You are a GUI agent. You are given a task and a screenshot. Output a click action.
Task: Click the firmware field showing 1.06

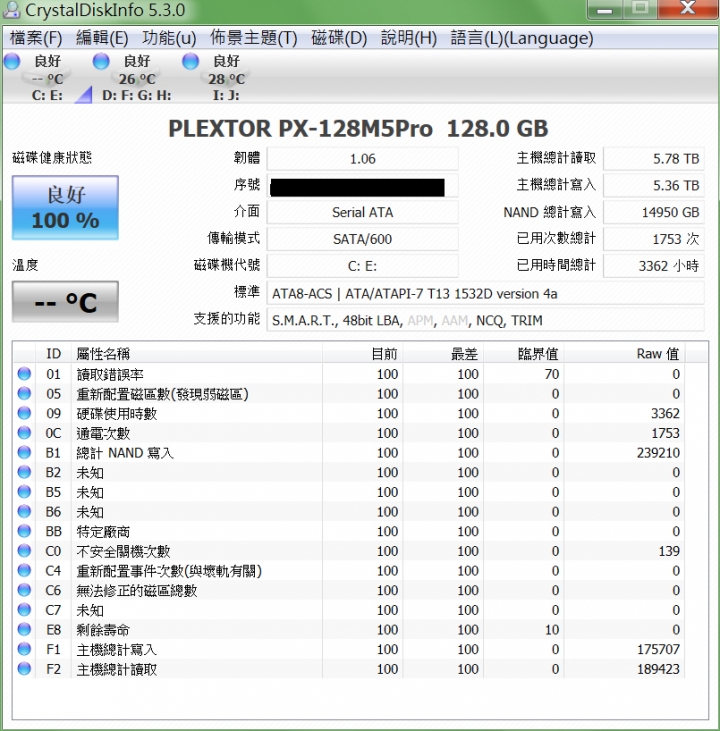point(362,159)
